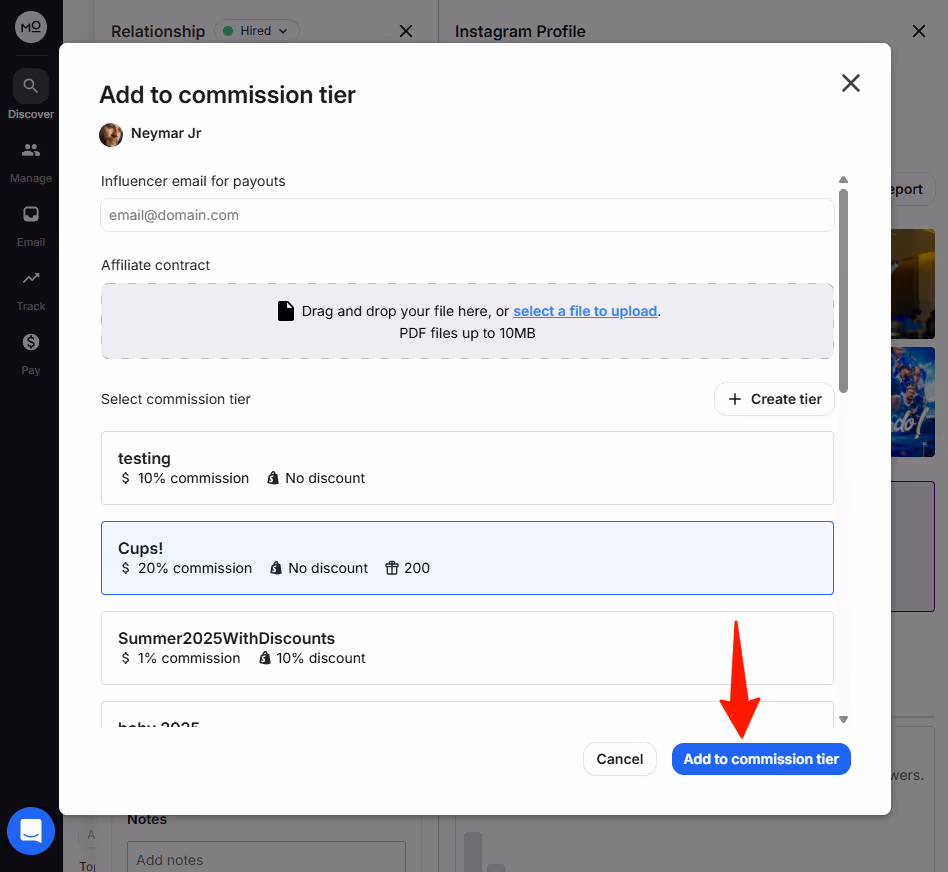Switch to the Instagram Profile panel
The height and width of the screenshot is (872, 948).
520,31
